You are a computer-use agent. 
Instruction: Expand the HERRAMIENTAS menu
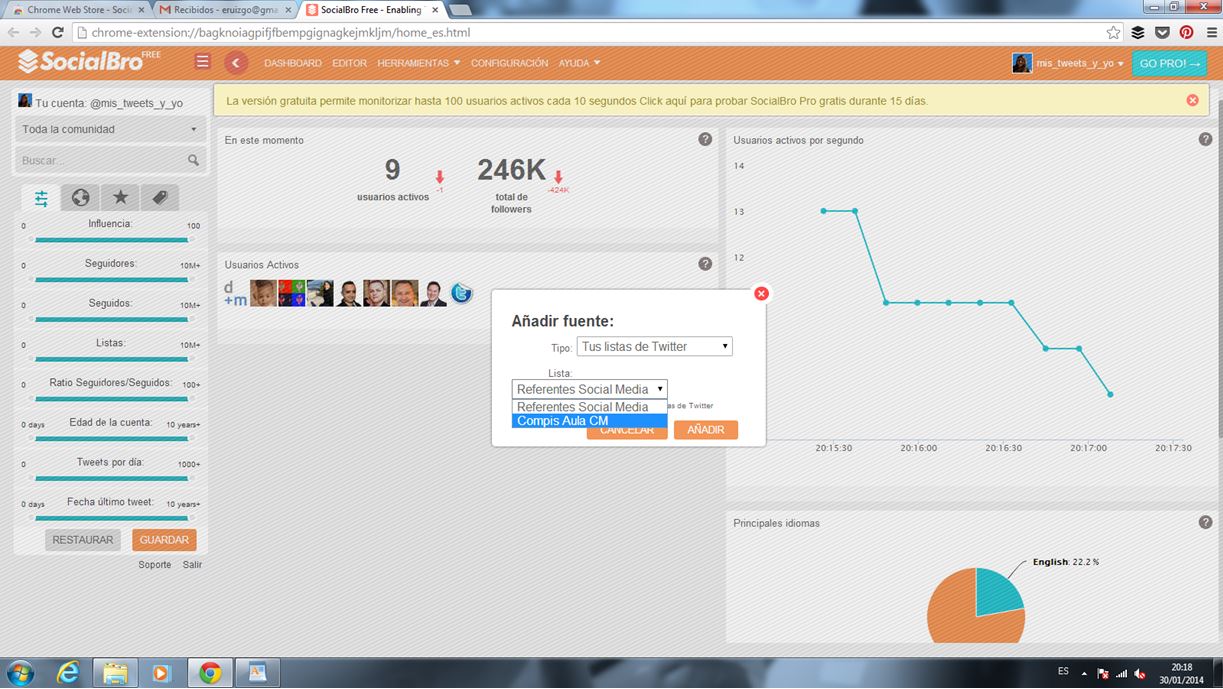[418, 63]
